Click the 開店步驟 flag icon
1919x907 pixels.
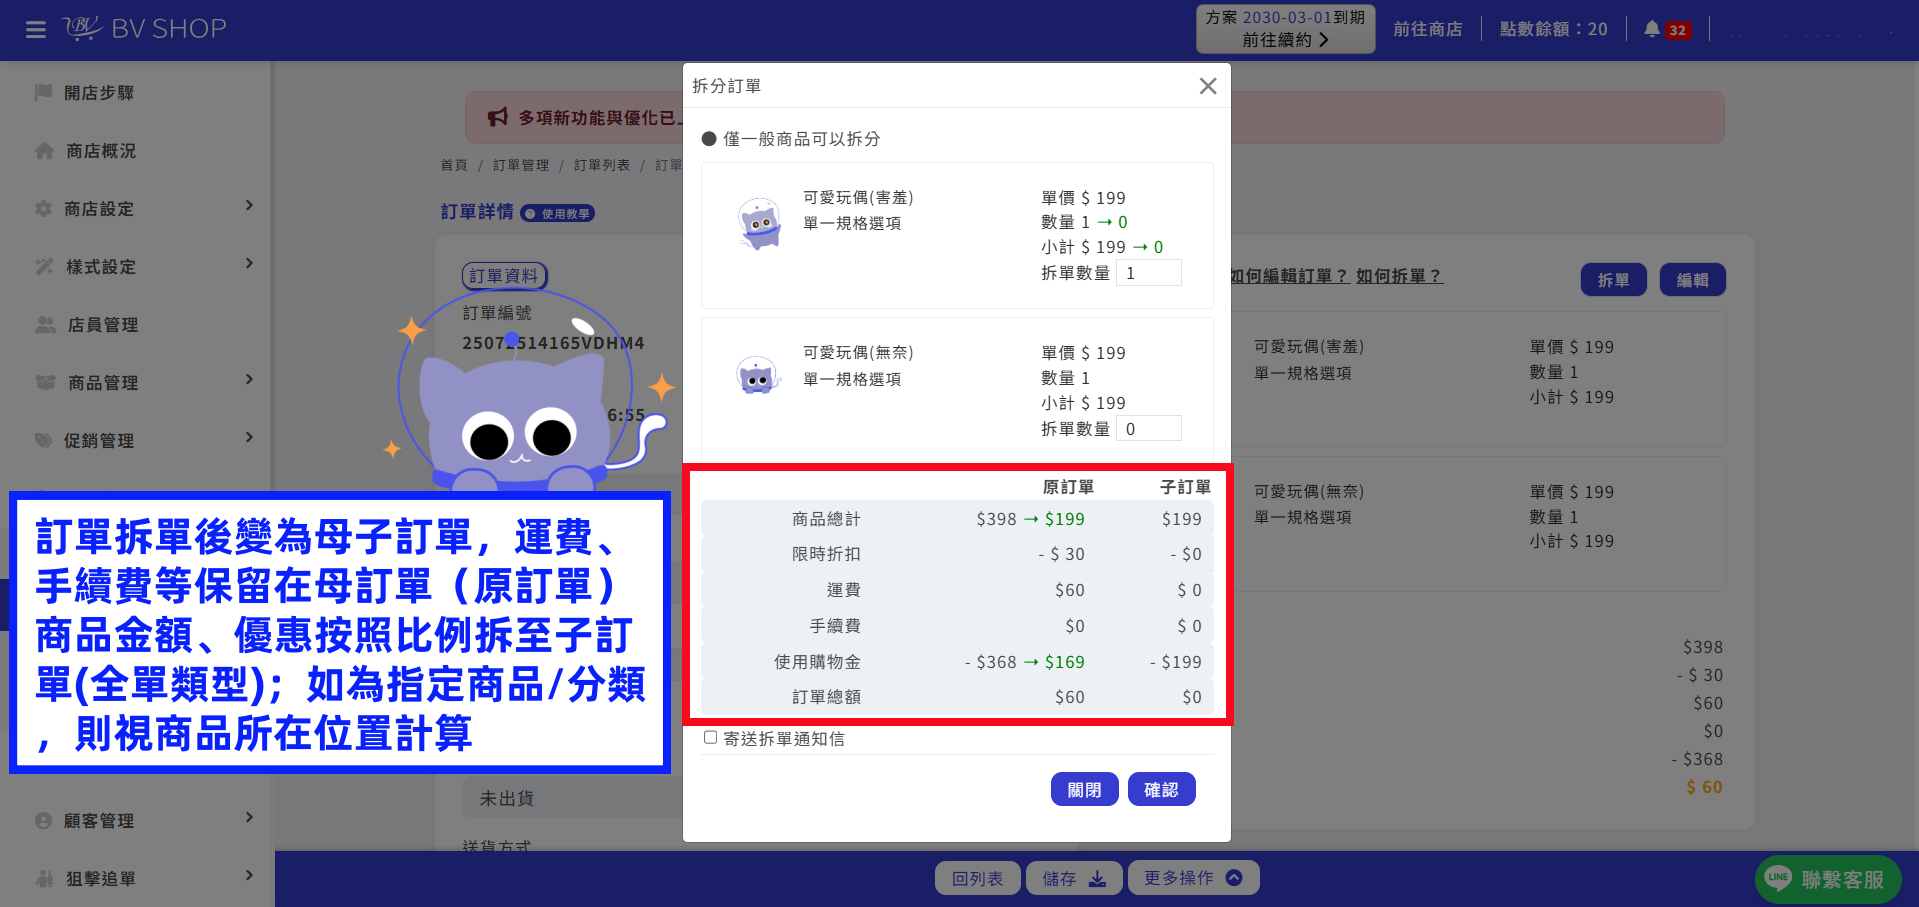coord(44,93)
